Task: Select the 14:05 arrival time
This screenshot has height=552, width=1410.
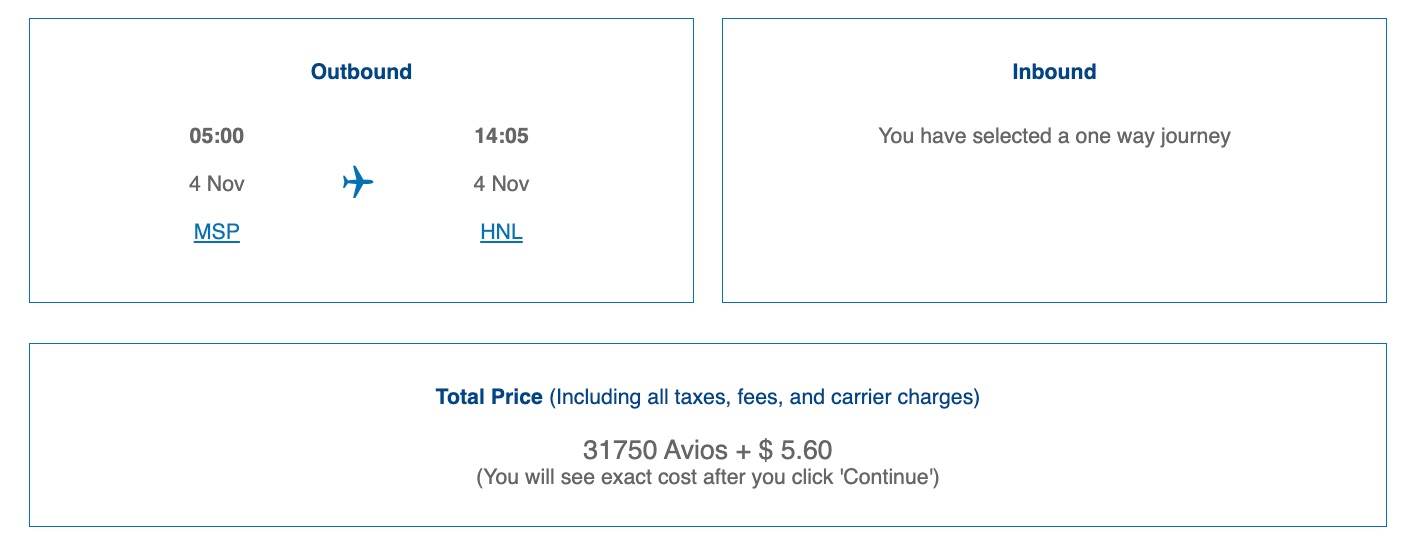Action: click(x=501, y=136)
